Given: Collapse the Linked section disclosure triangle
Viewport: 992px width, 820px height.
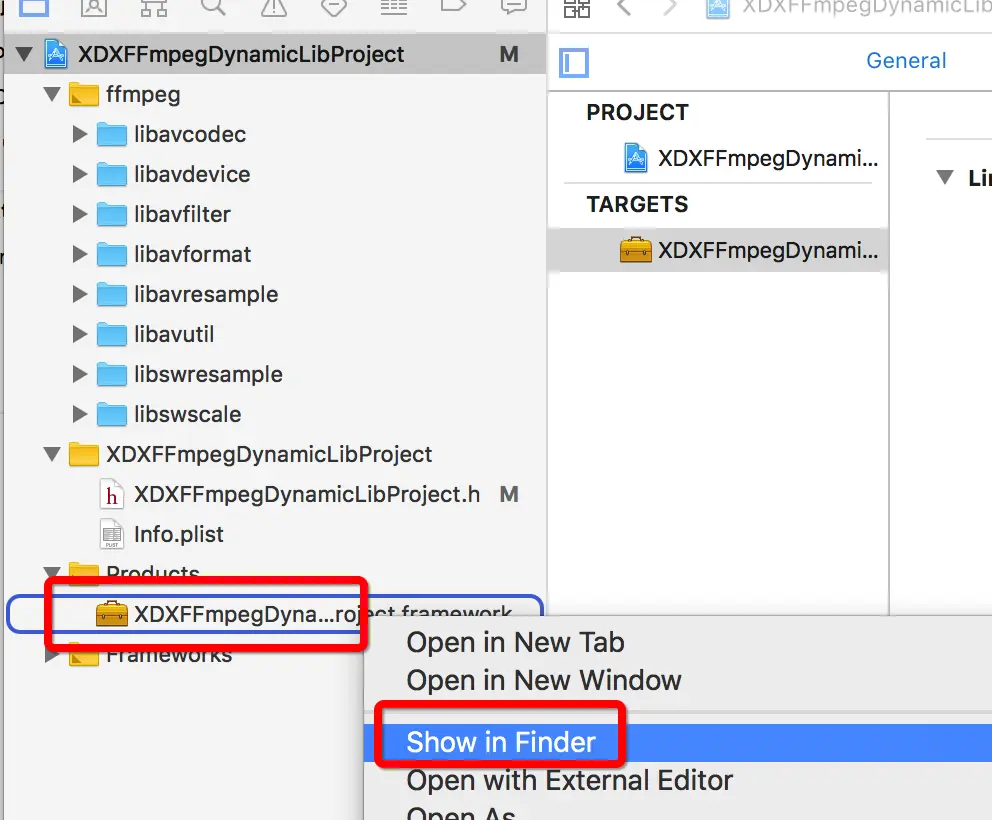Looking at the screenshot, I should (945, 177).
